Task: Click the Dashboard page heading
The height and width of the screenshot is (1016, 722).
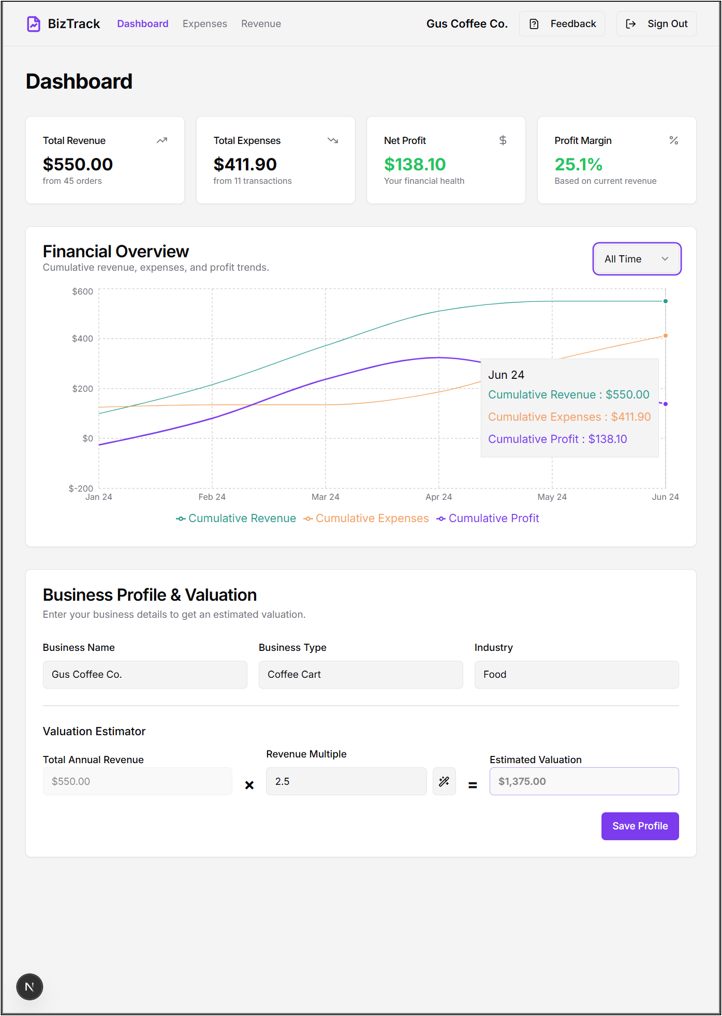Action: 79,82
